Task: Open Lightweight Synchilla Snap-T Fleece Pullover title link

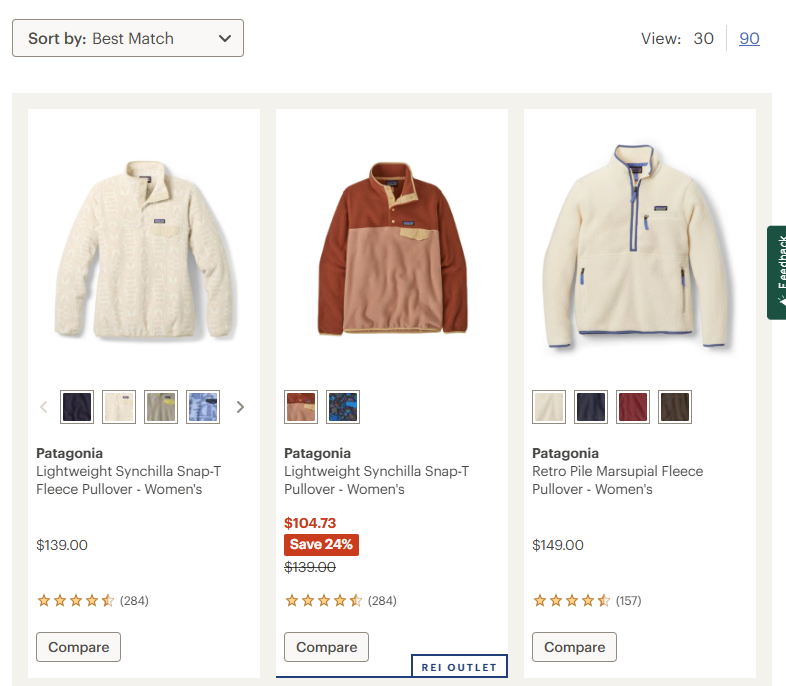Action: click(119, 480)
